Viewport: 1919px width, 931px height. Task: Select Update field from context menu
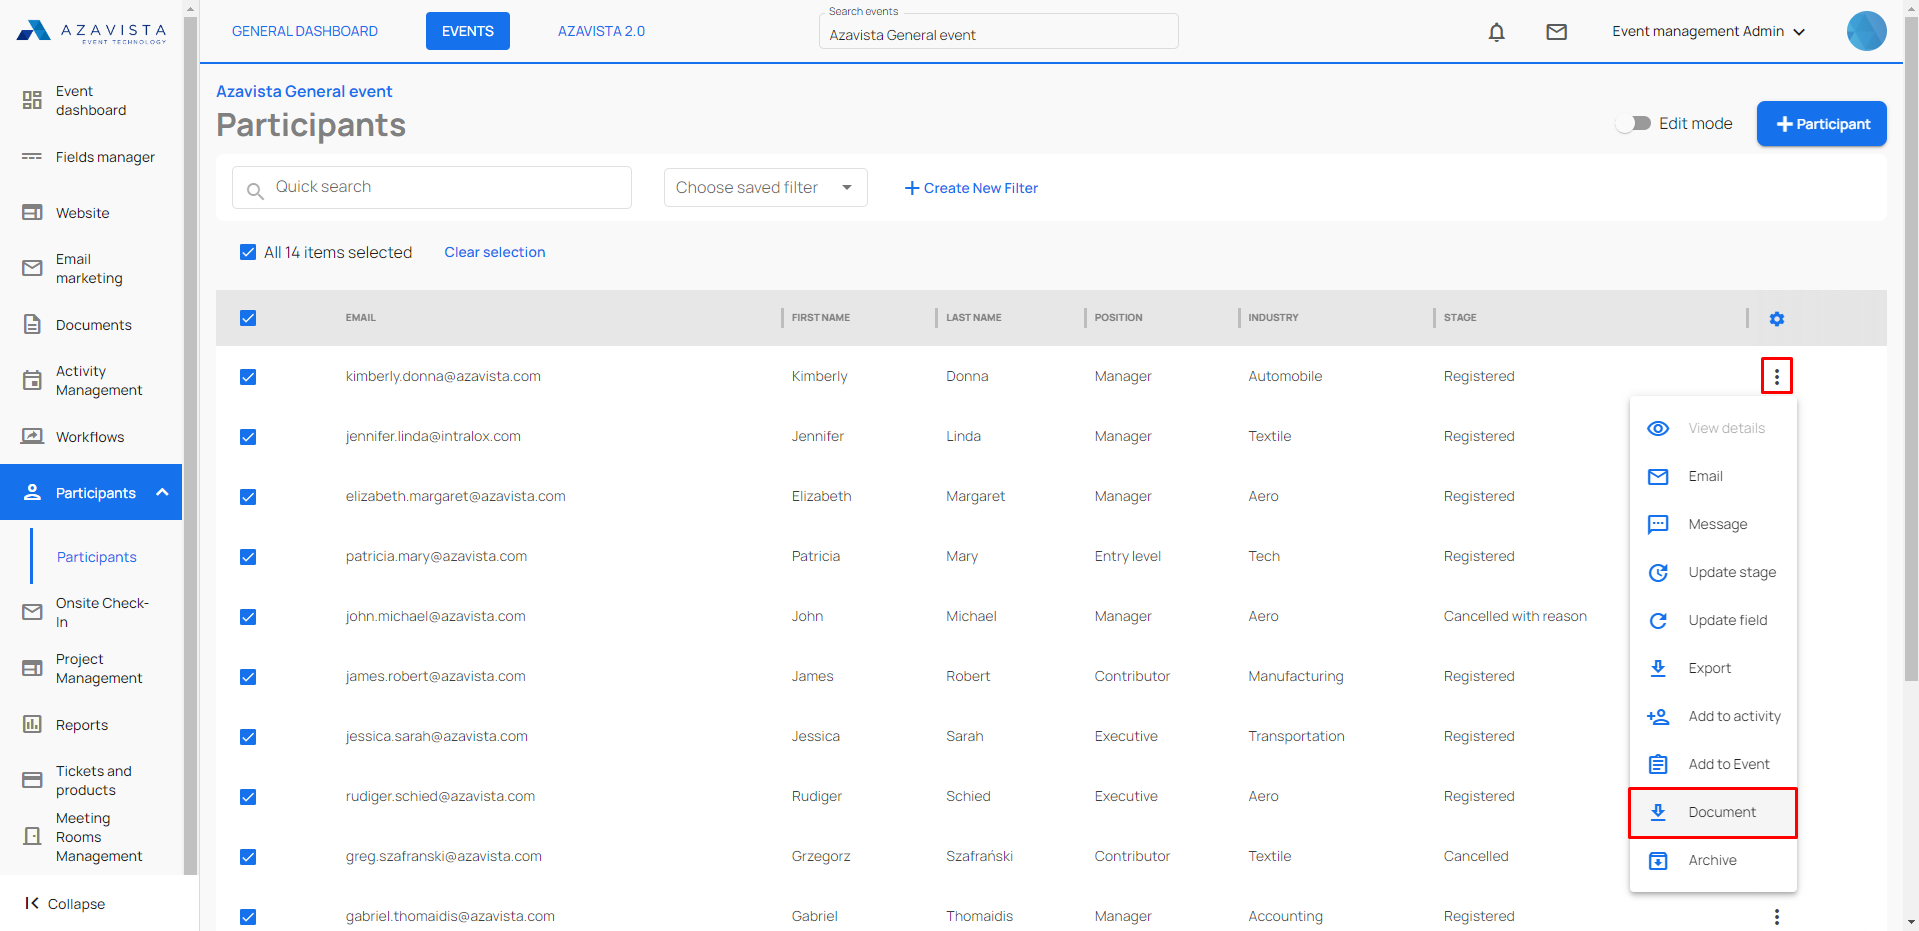(1713, 620)
